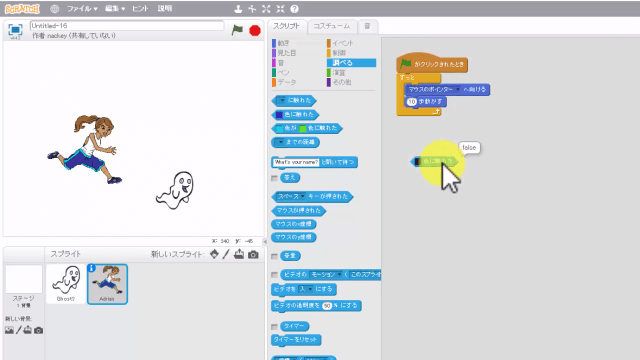
Task: Paint a new sprite with the brush icon
Action: [226, 254]
